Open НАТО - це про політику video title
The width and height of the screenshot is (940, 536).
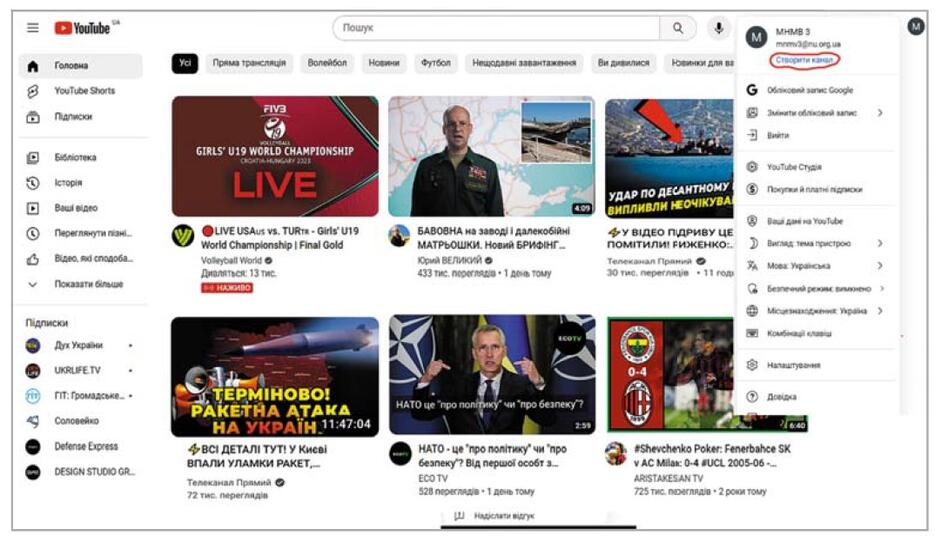(x=492, y=456)
